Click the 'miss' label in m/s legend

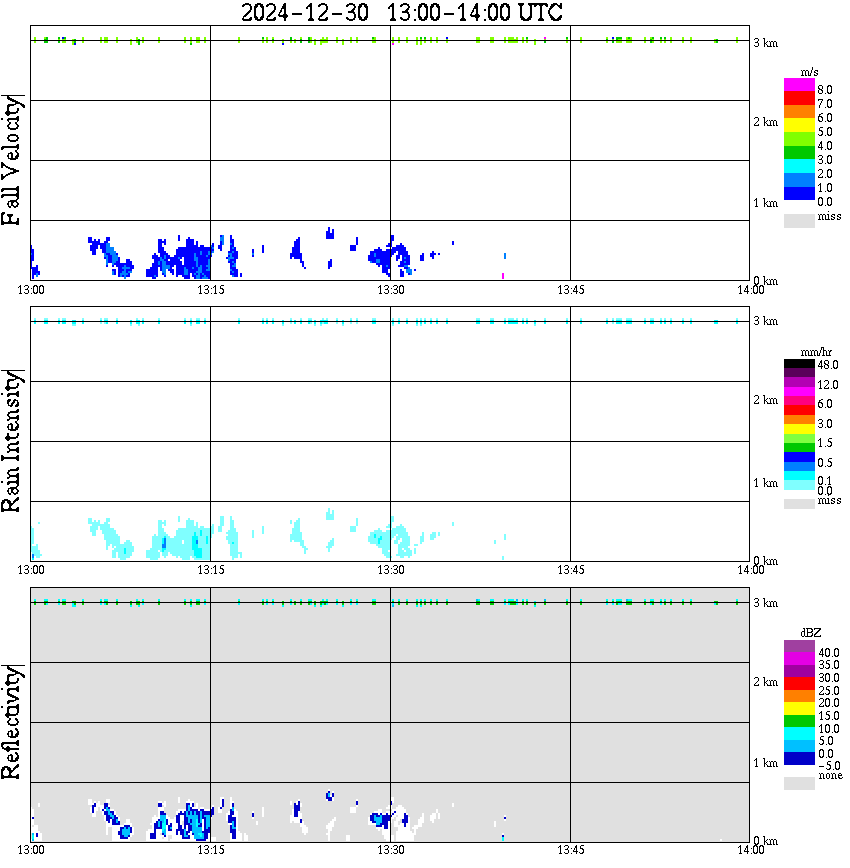pyautogui.click(x=830, y=216)
